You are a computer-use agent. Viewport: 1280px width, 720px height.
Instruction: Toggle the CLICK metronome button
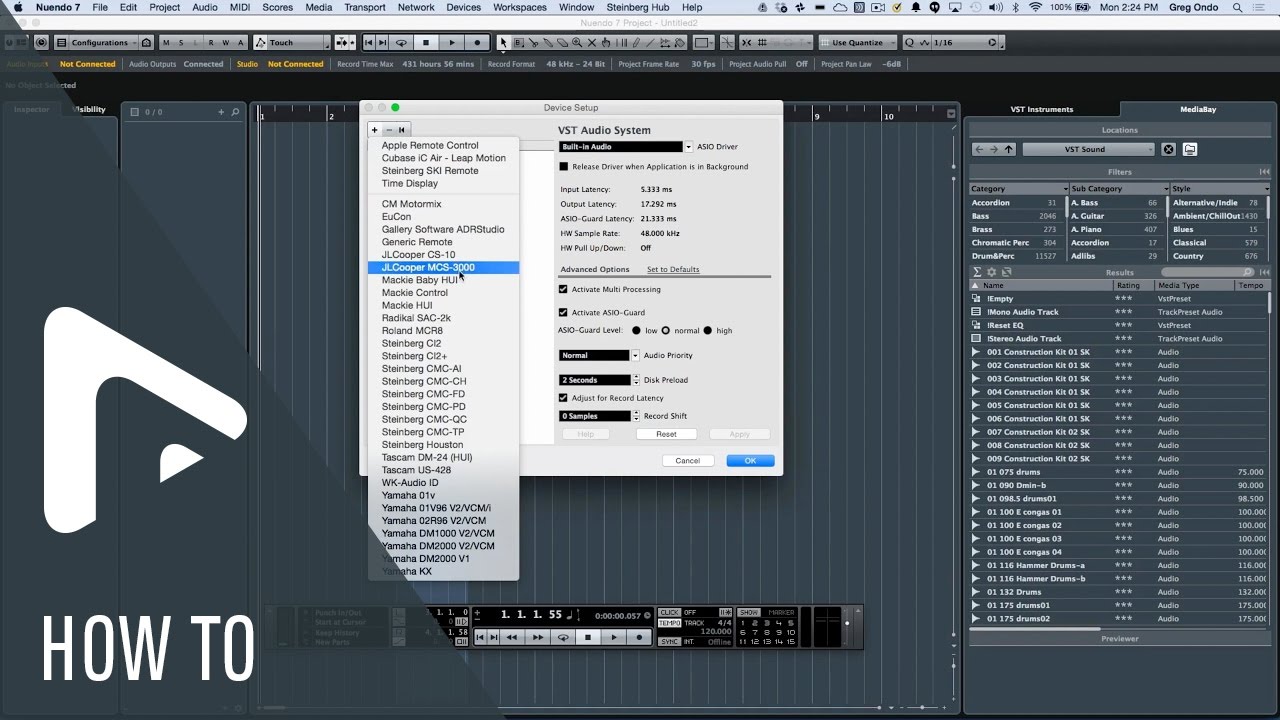pos(669,612)
